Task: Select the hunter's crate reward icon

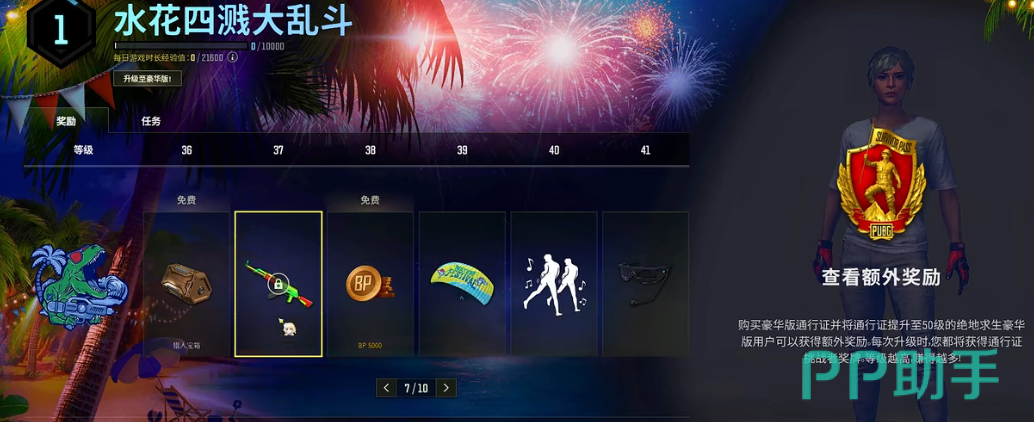Action: tap(187, 284)
